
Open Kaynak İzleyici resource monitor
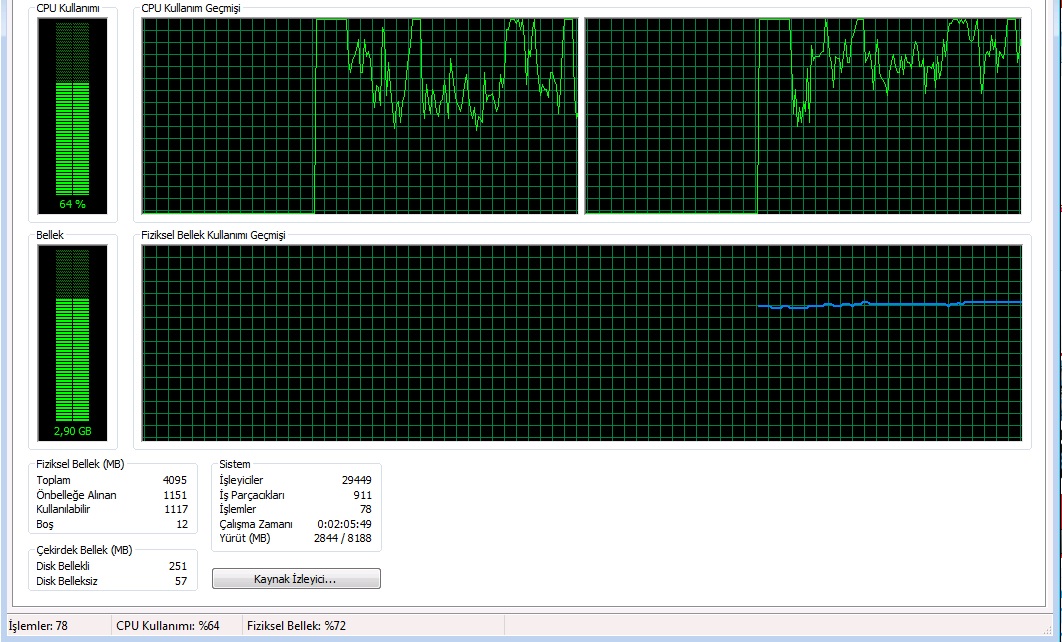[296, 579]
